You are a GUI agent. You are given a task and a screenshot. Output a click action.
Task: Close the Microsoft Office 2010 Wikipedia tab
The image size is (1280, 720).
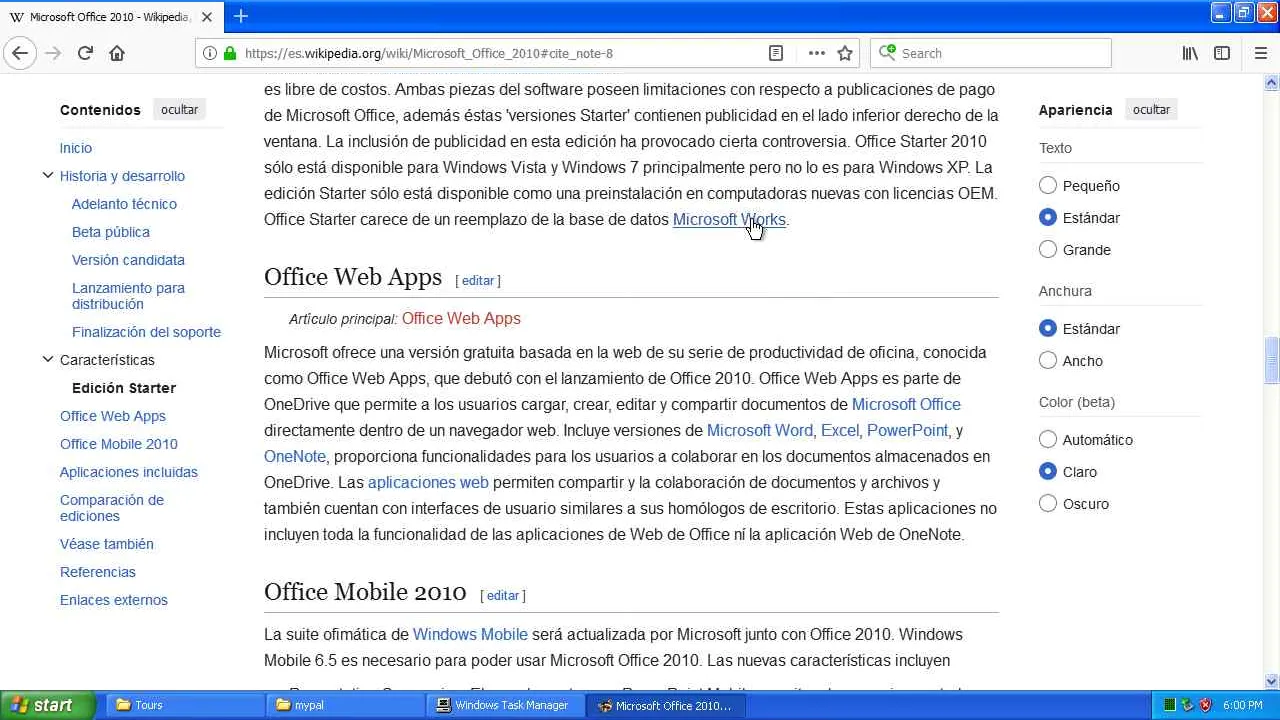[x=209, y=17]
